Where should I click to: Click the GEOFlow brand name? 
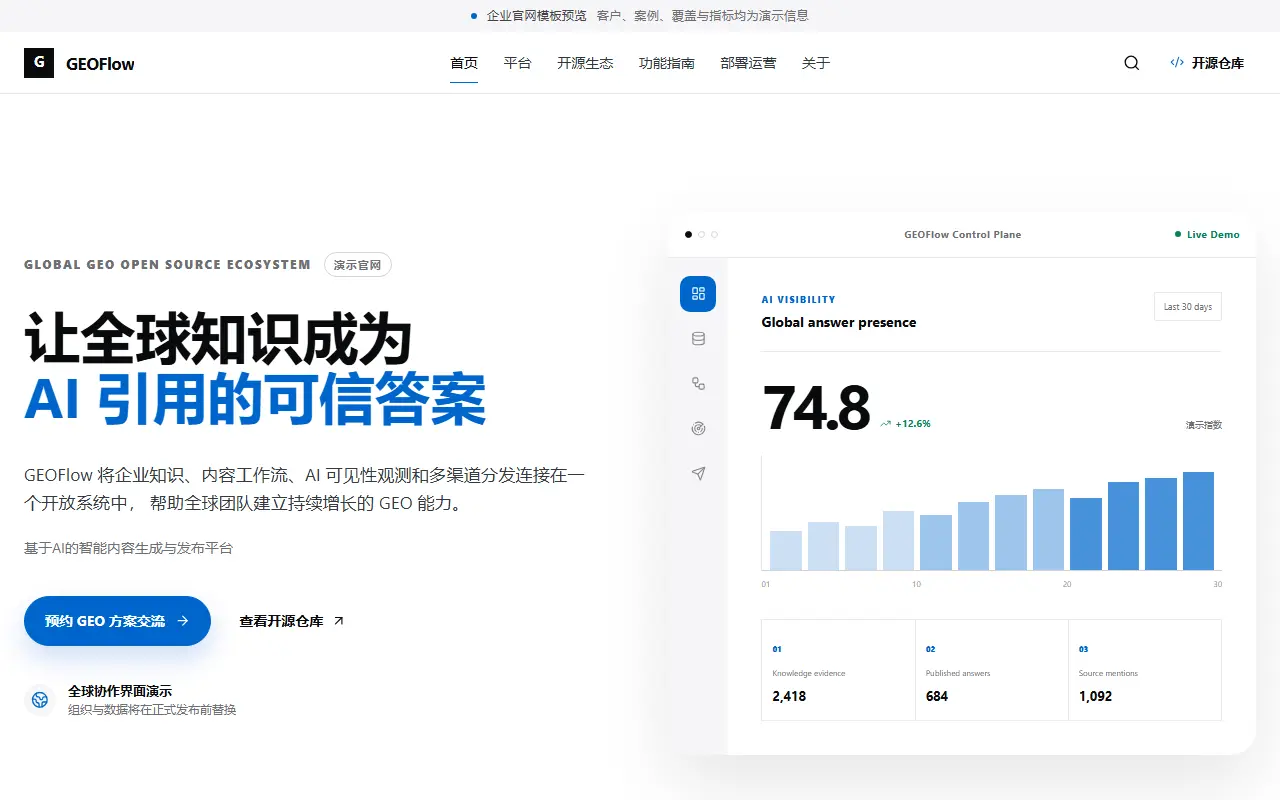click(x=100, y=64)
